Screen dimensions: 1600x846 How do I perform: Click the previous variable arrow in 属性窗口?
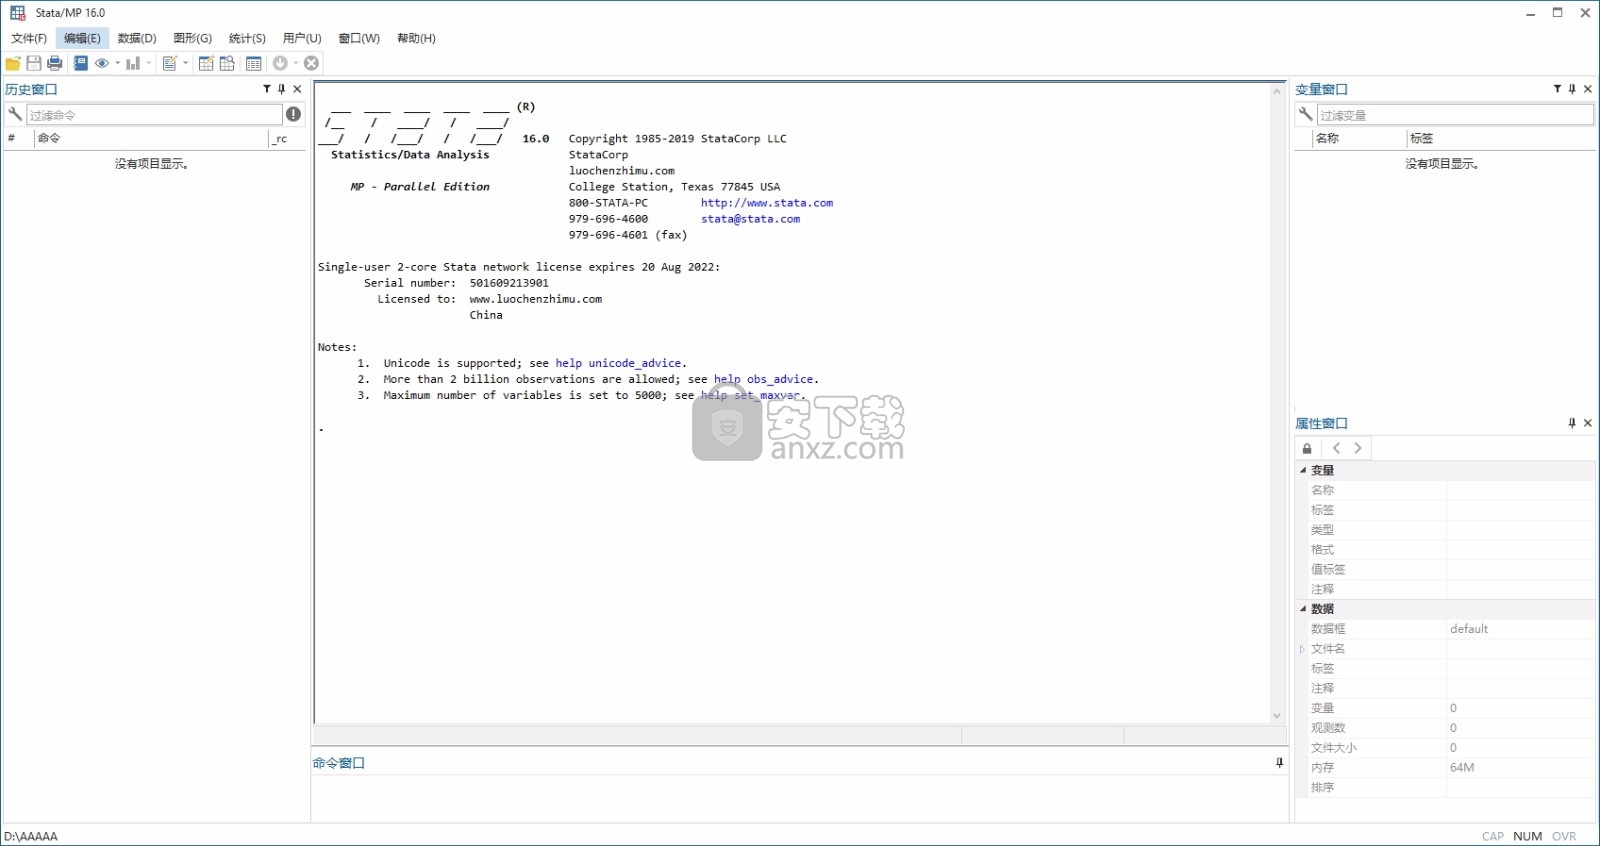click(1336, 448)
